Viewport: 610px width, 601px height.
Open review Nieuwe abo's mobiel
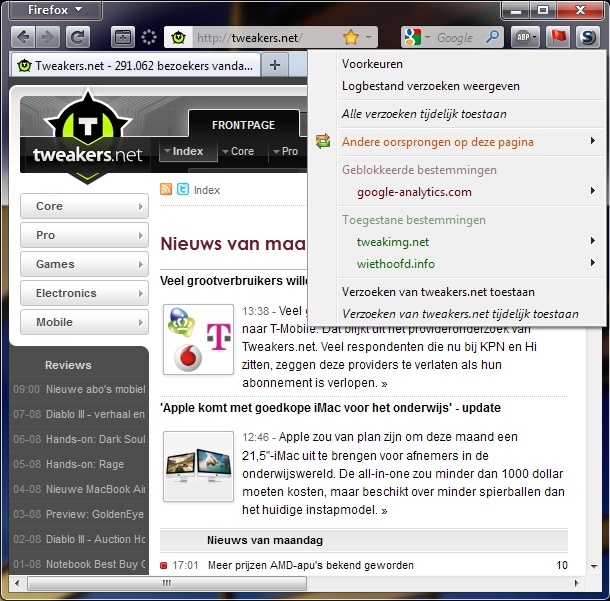coord(95,389)
